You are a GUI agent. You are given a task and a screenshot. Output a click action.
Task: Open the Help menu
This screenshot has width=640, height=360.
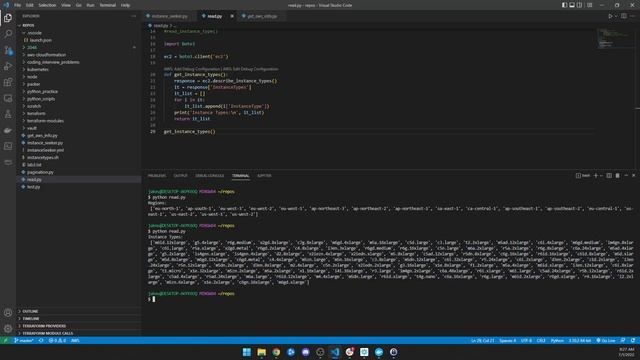[x=125, y=5]
